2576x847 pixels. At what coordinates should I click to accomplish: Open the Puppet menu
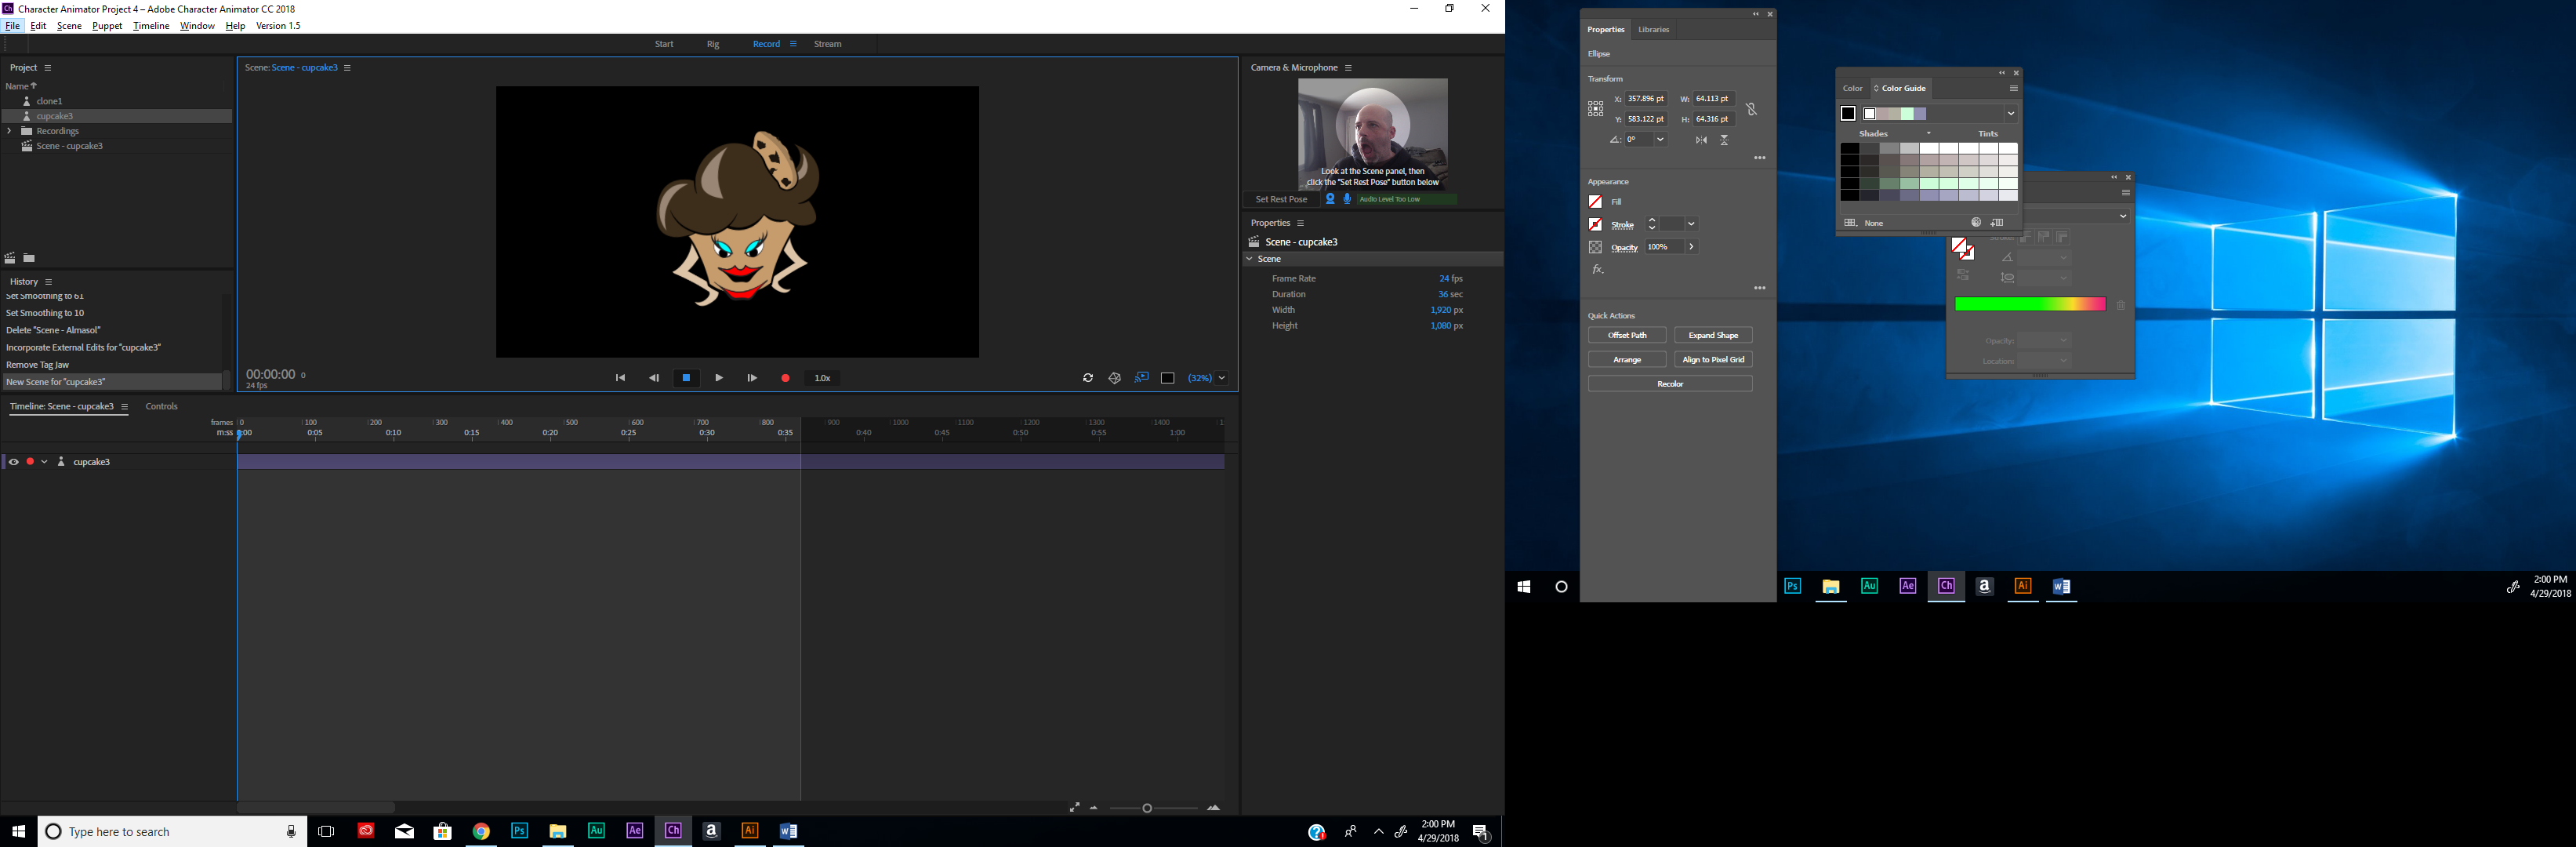pos(107,25)
